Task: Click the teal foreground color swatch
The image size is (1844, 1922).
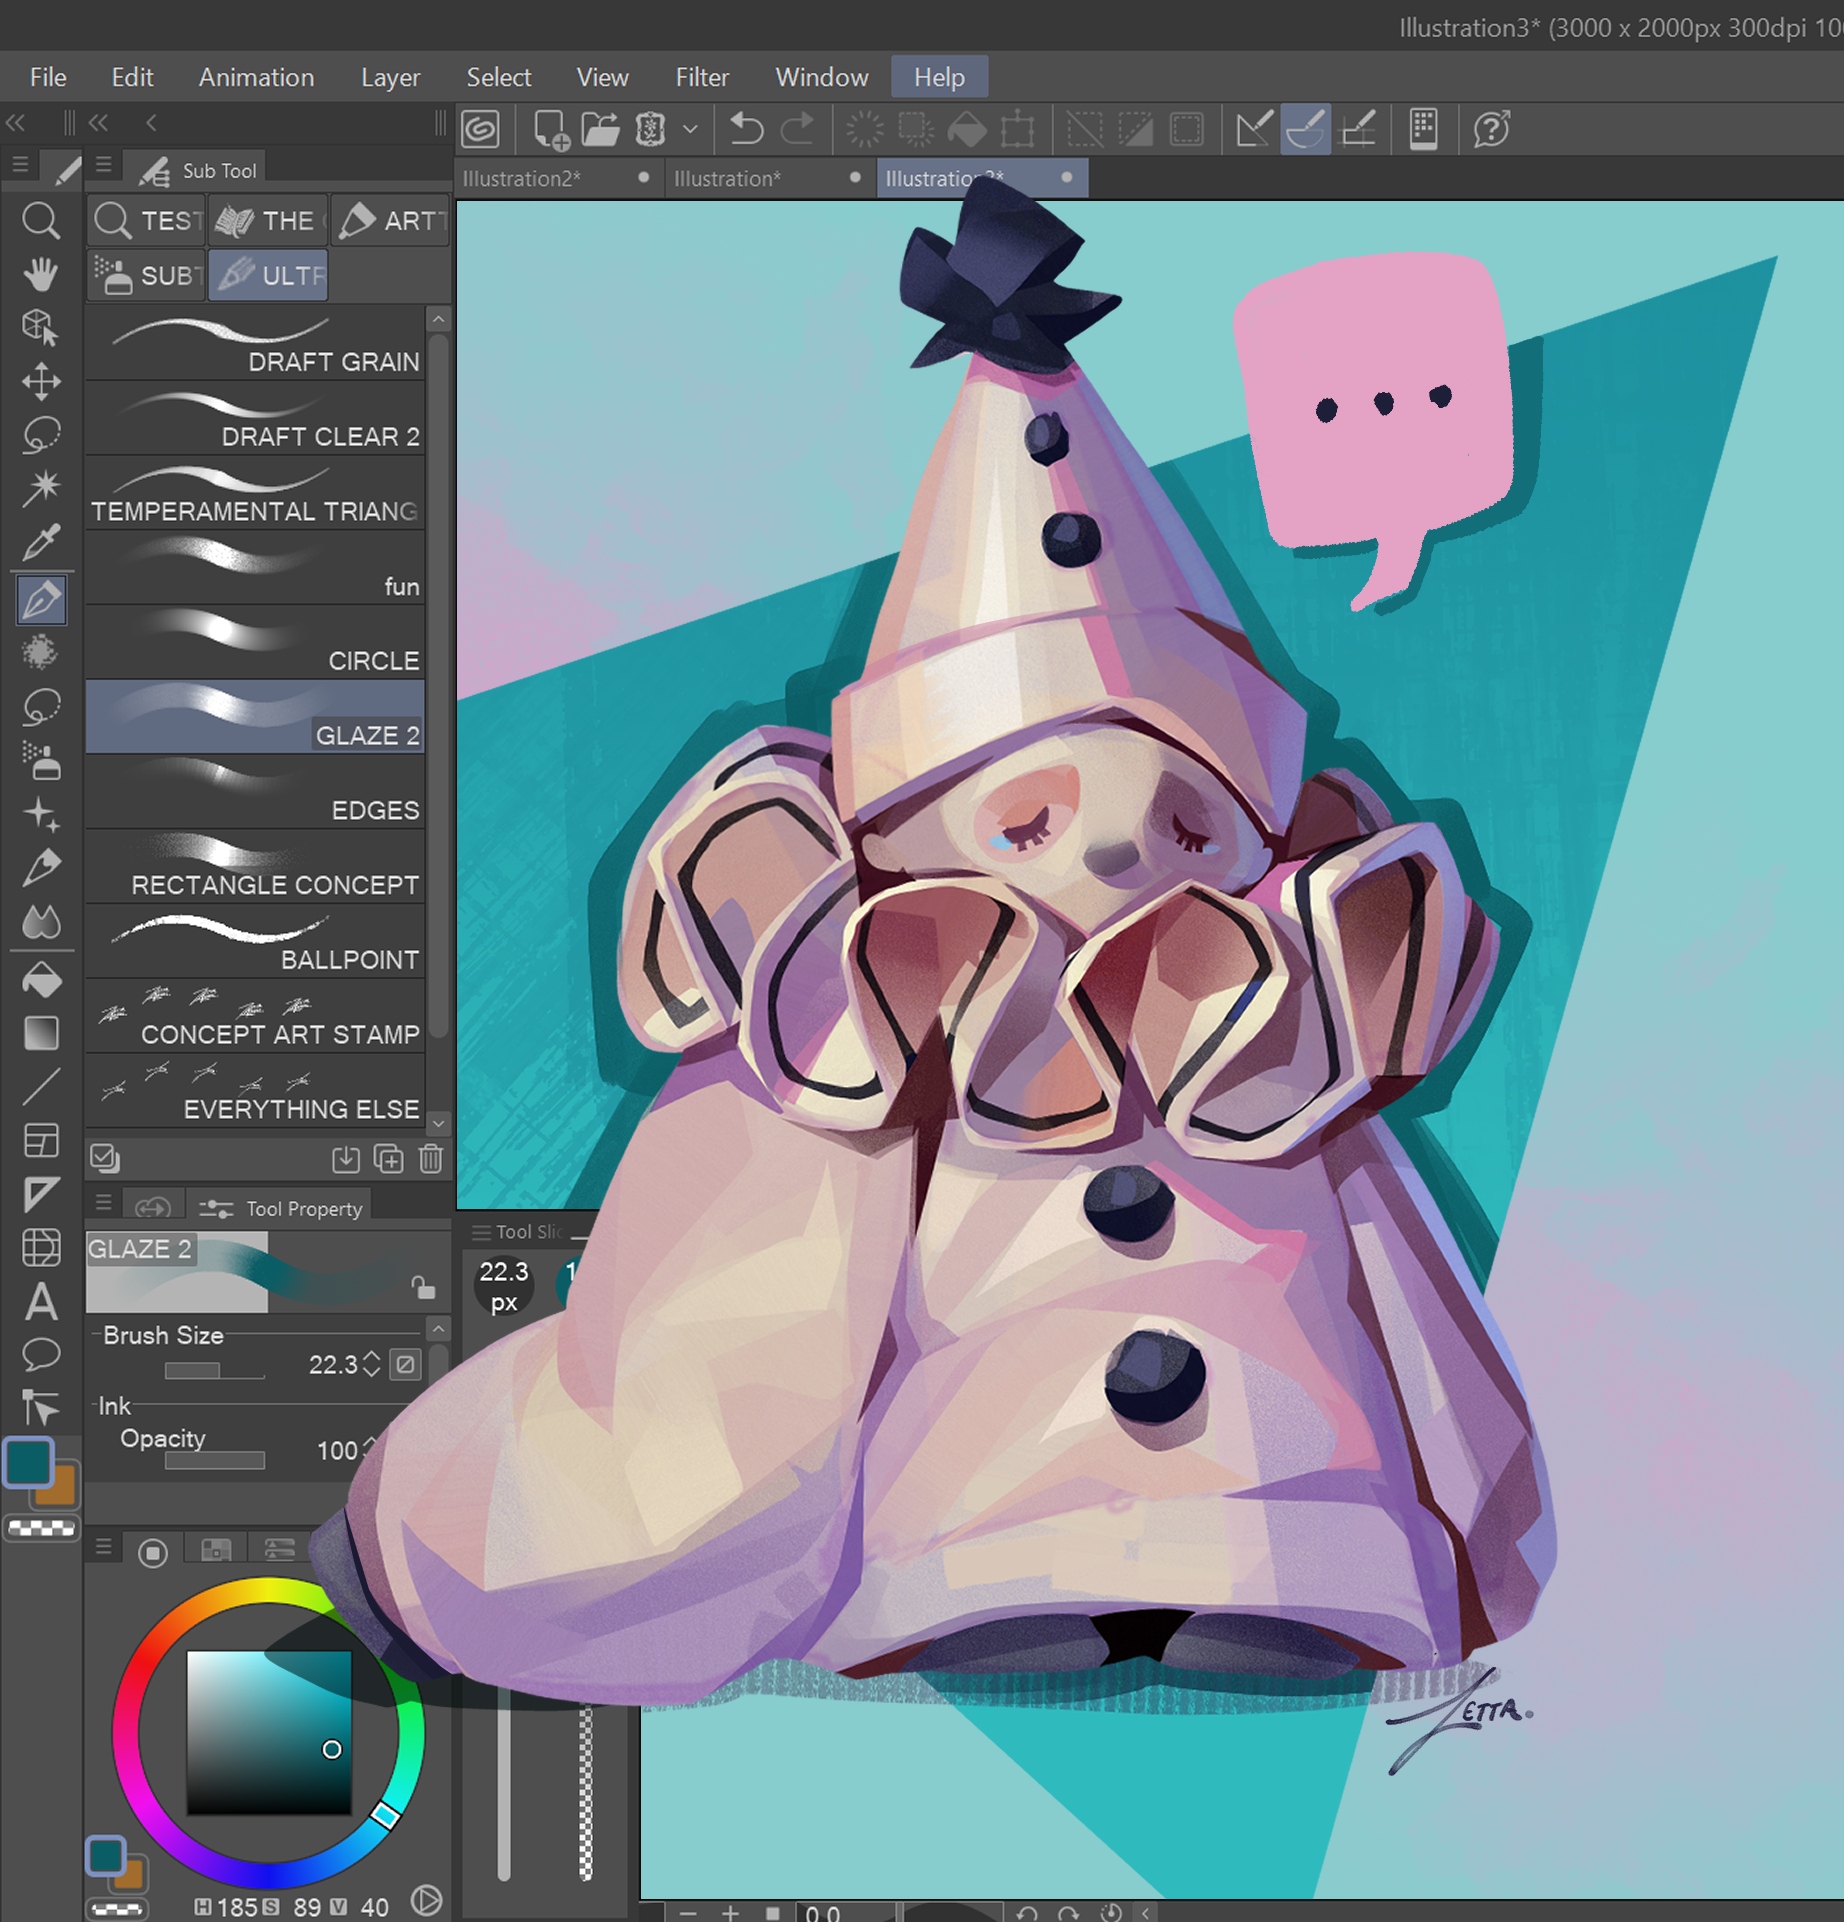Action: click(28, 1462)
